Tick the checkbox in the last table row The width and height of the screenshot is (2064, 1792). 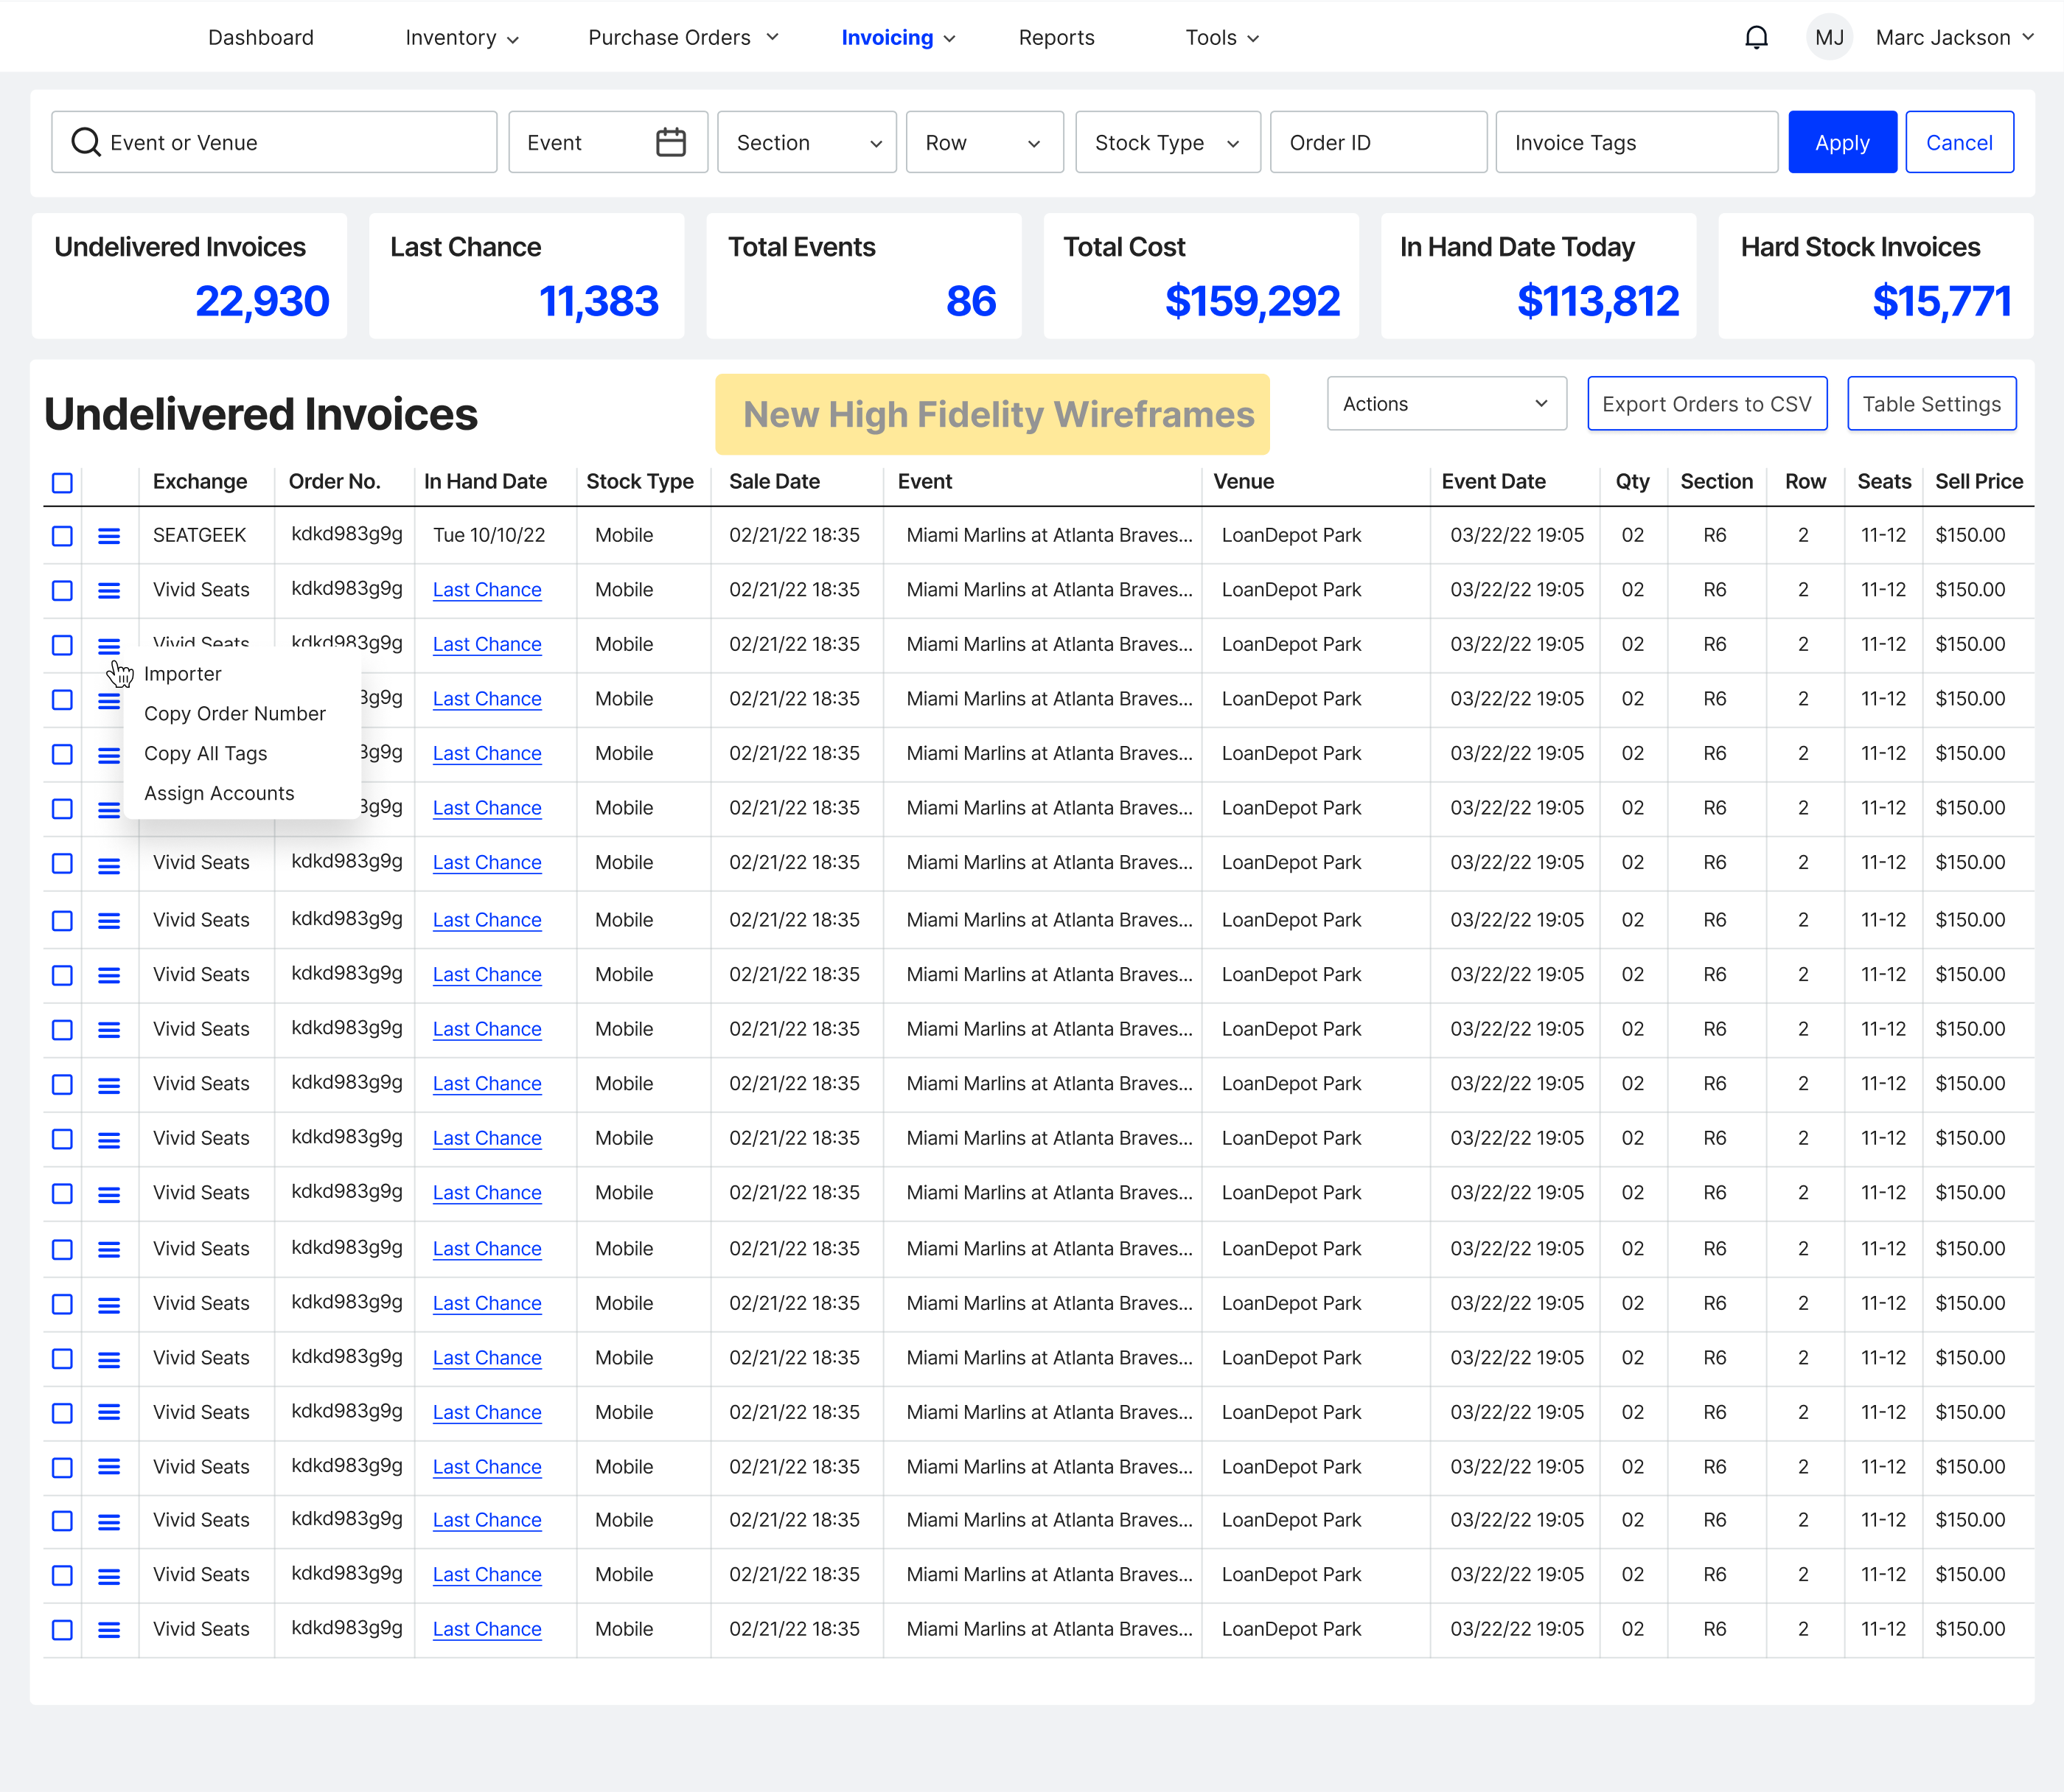click(62, 1630)
